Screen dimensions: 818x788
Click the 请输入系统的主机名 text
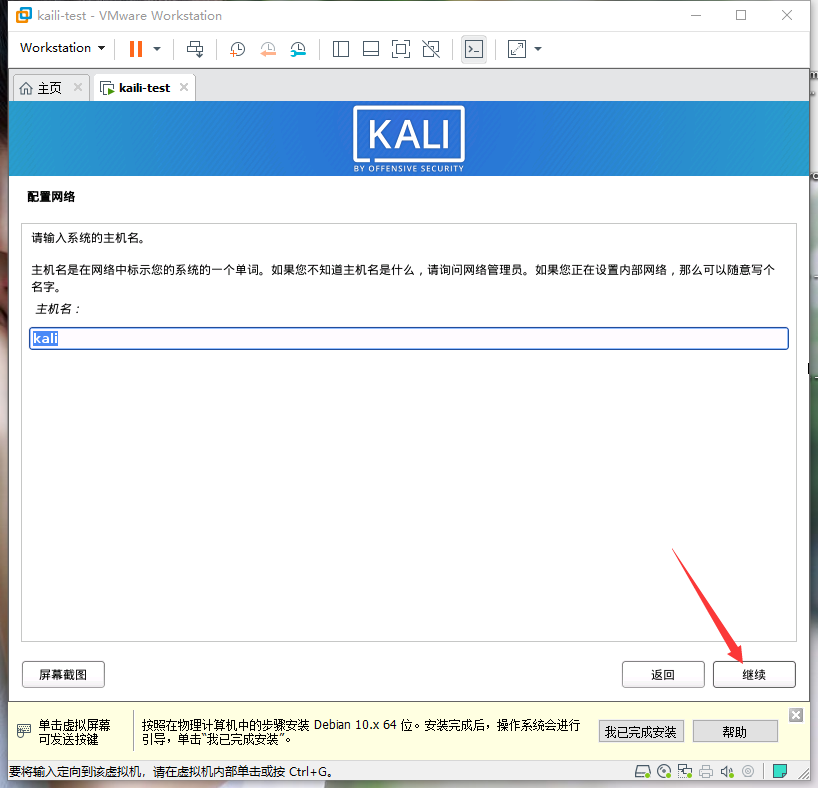88,238
